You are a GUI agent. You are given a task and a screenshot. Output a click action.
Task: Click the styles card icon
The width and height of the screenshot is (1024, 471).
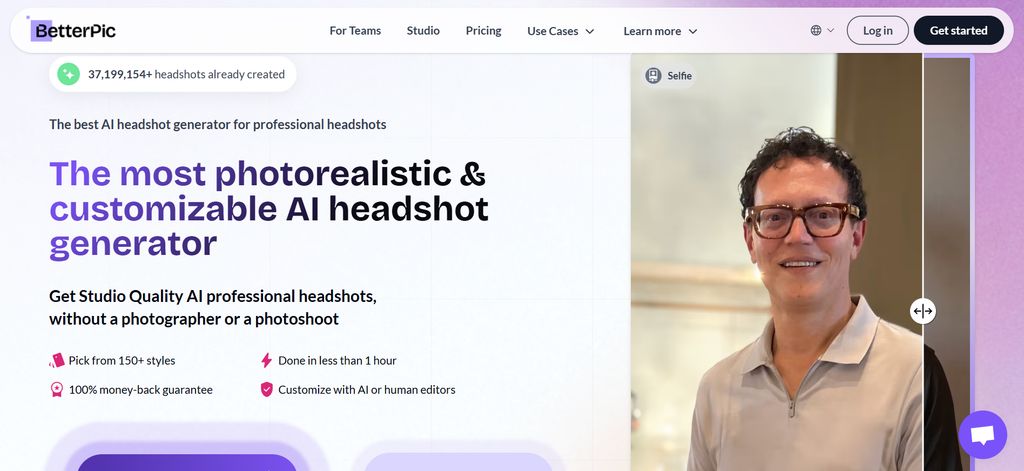[x=57, y=360]
